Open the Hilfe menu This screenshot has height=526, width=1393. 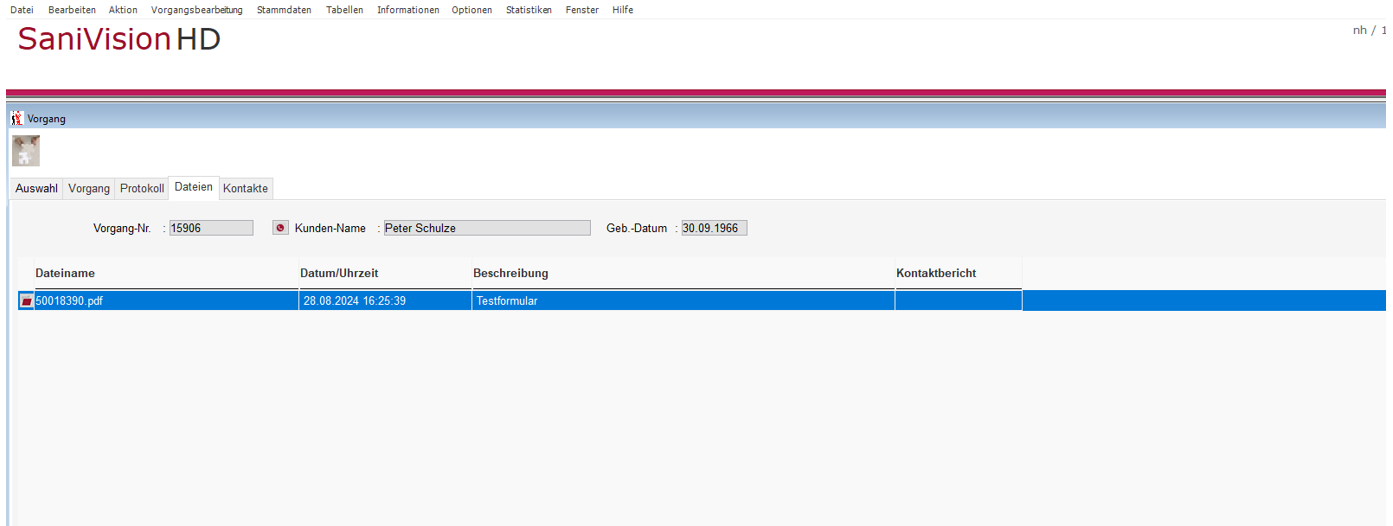pos(623,10)
